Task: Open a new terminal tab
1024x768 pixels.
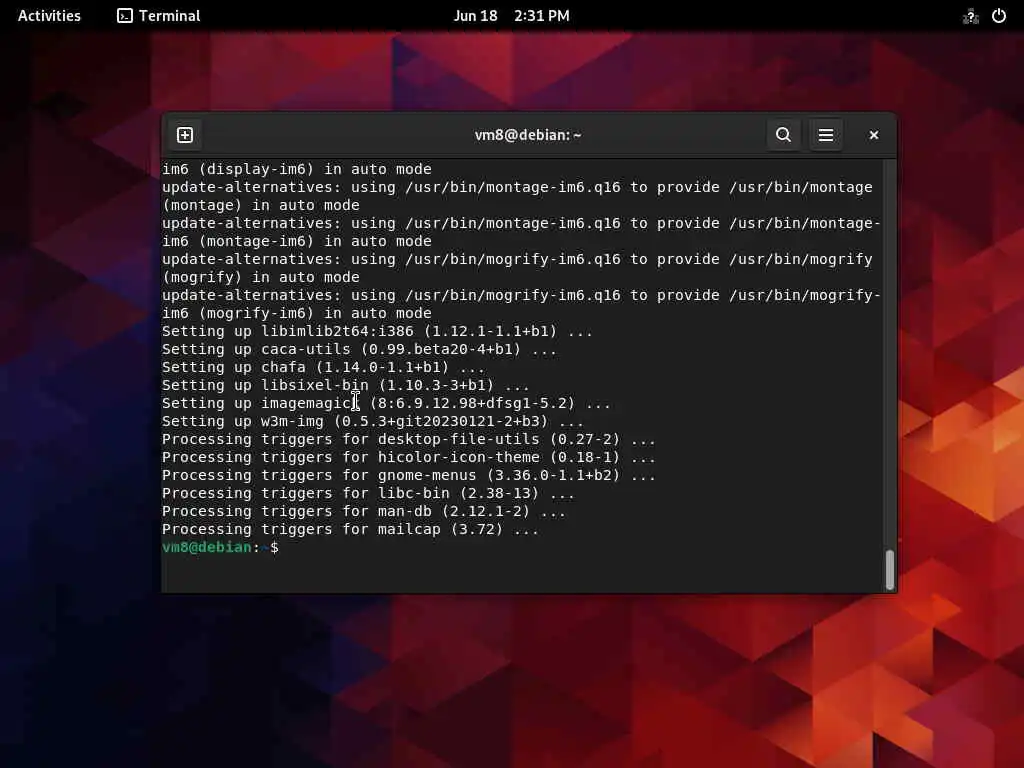Action: [185, 135]
